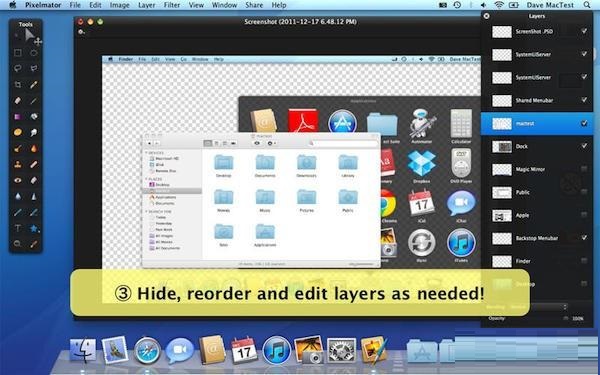This screenshot has height=375, width=600.
Task: Open iChat from the Dock
Action: click(179, 351)
